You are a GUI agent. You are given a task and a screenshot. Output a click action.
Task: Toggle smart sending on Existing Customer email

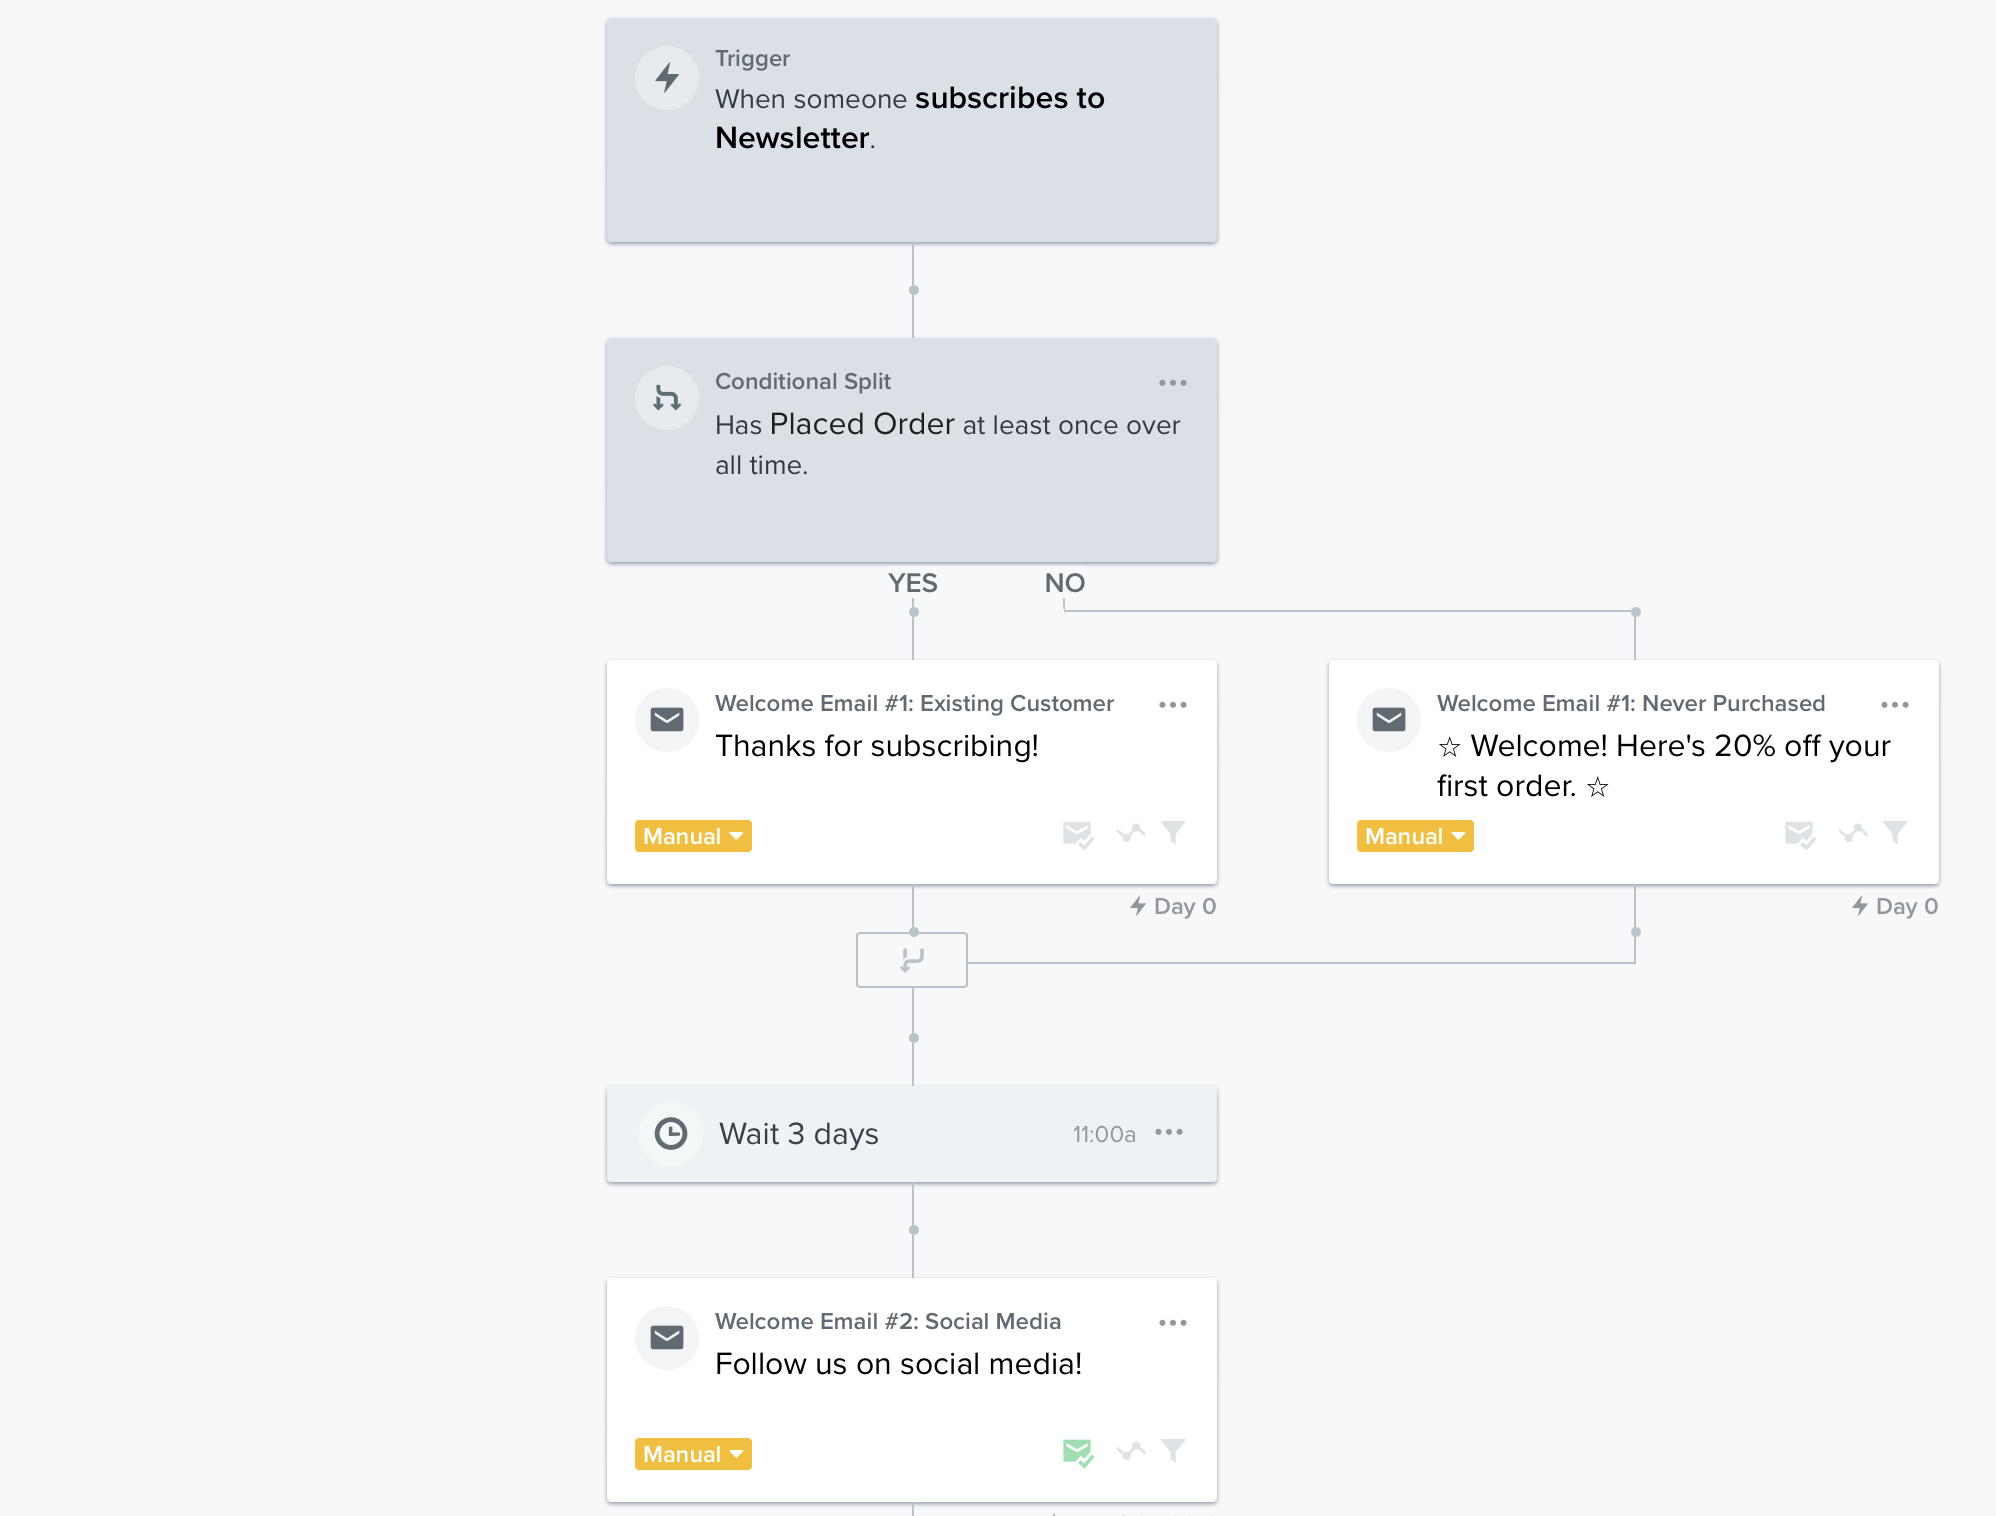pyautogui.click(x=1077, y=833)
